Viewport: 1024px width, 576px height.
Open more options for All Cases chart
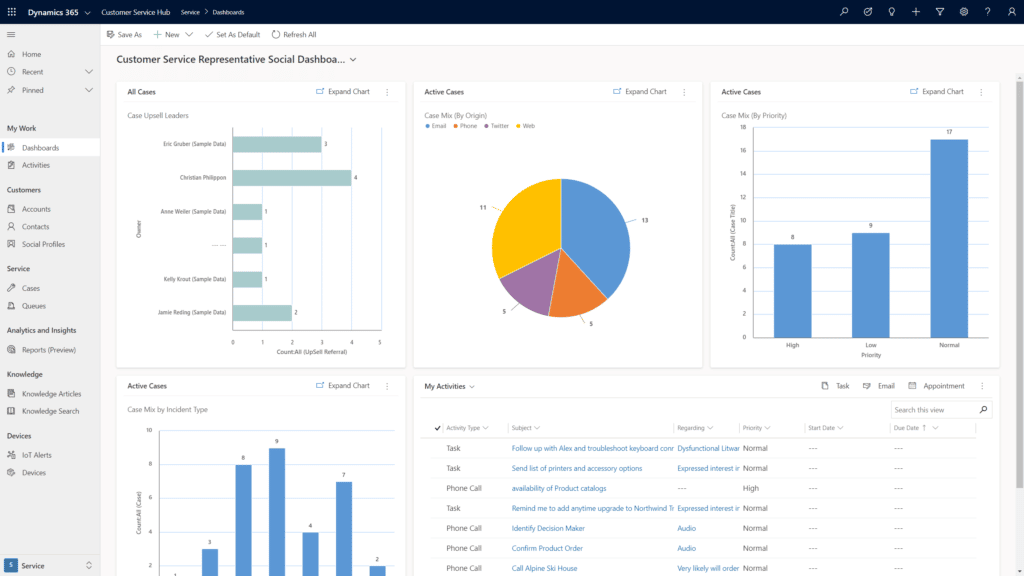(x=387, y=92)
